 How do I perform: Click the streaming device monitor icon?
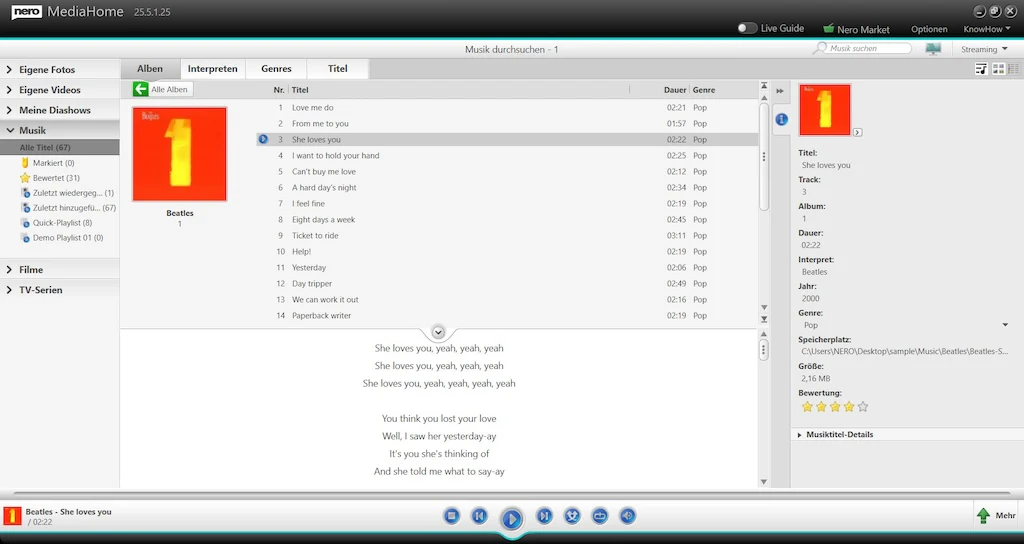click(x=933, y=49)
